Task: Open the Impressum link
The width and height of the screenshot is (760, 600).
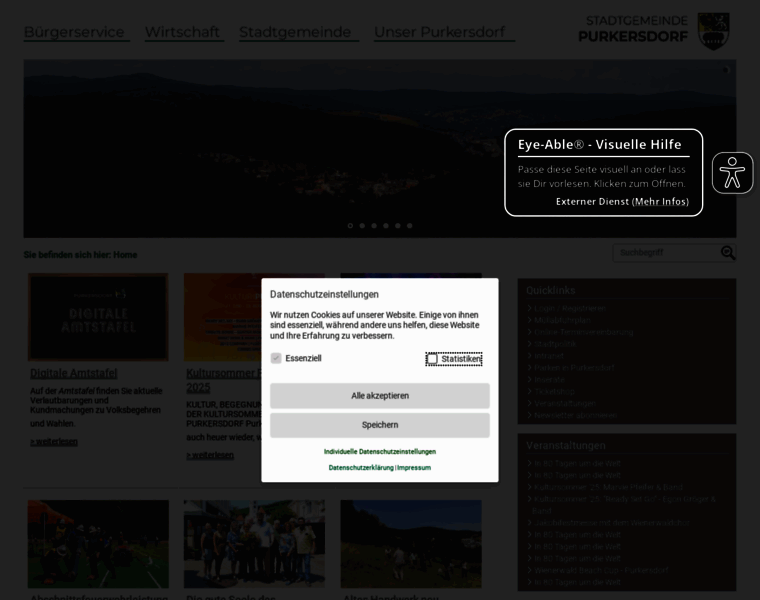Action: [414, 468]
